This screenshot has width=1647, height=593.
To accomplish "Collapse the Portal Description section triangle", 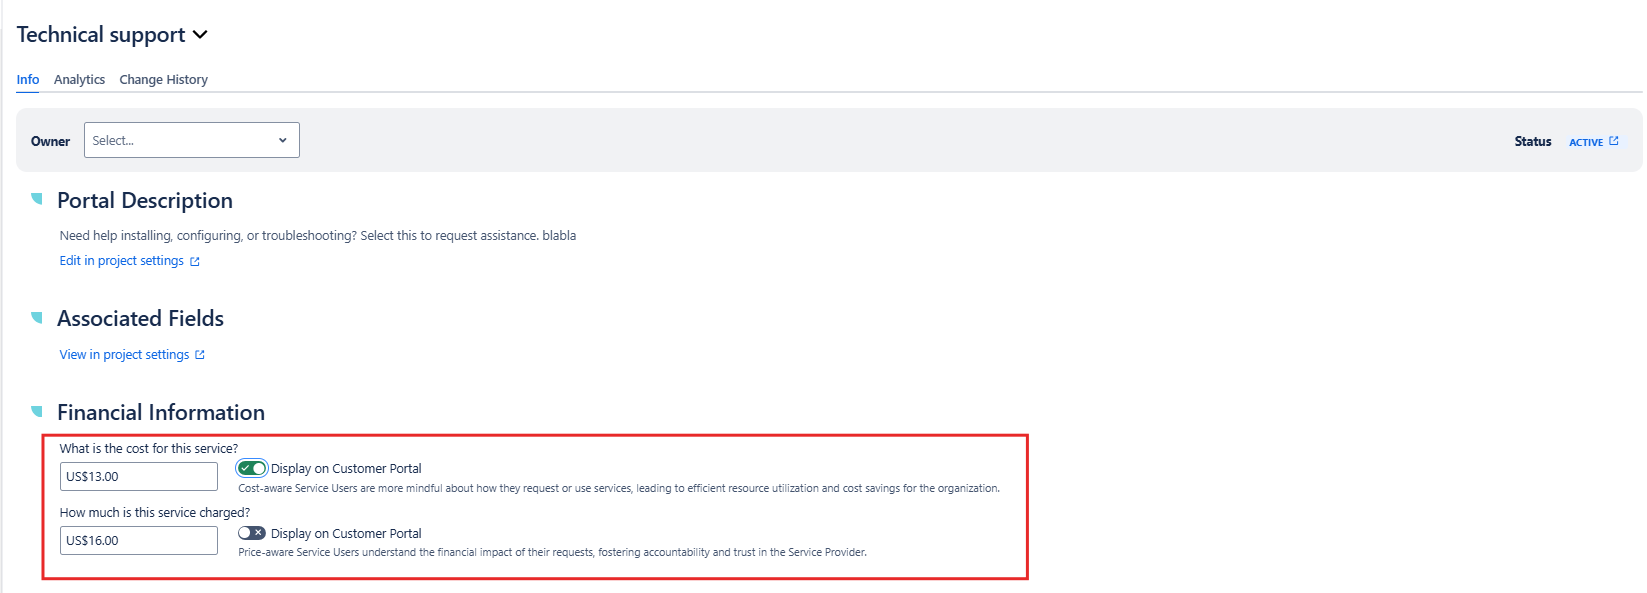I will pos(37,199).
